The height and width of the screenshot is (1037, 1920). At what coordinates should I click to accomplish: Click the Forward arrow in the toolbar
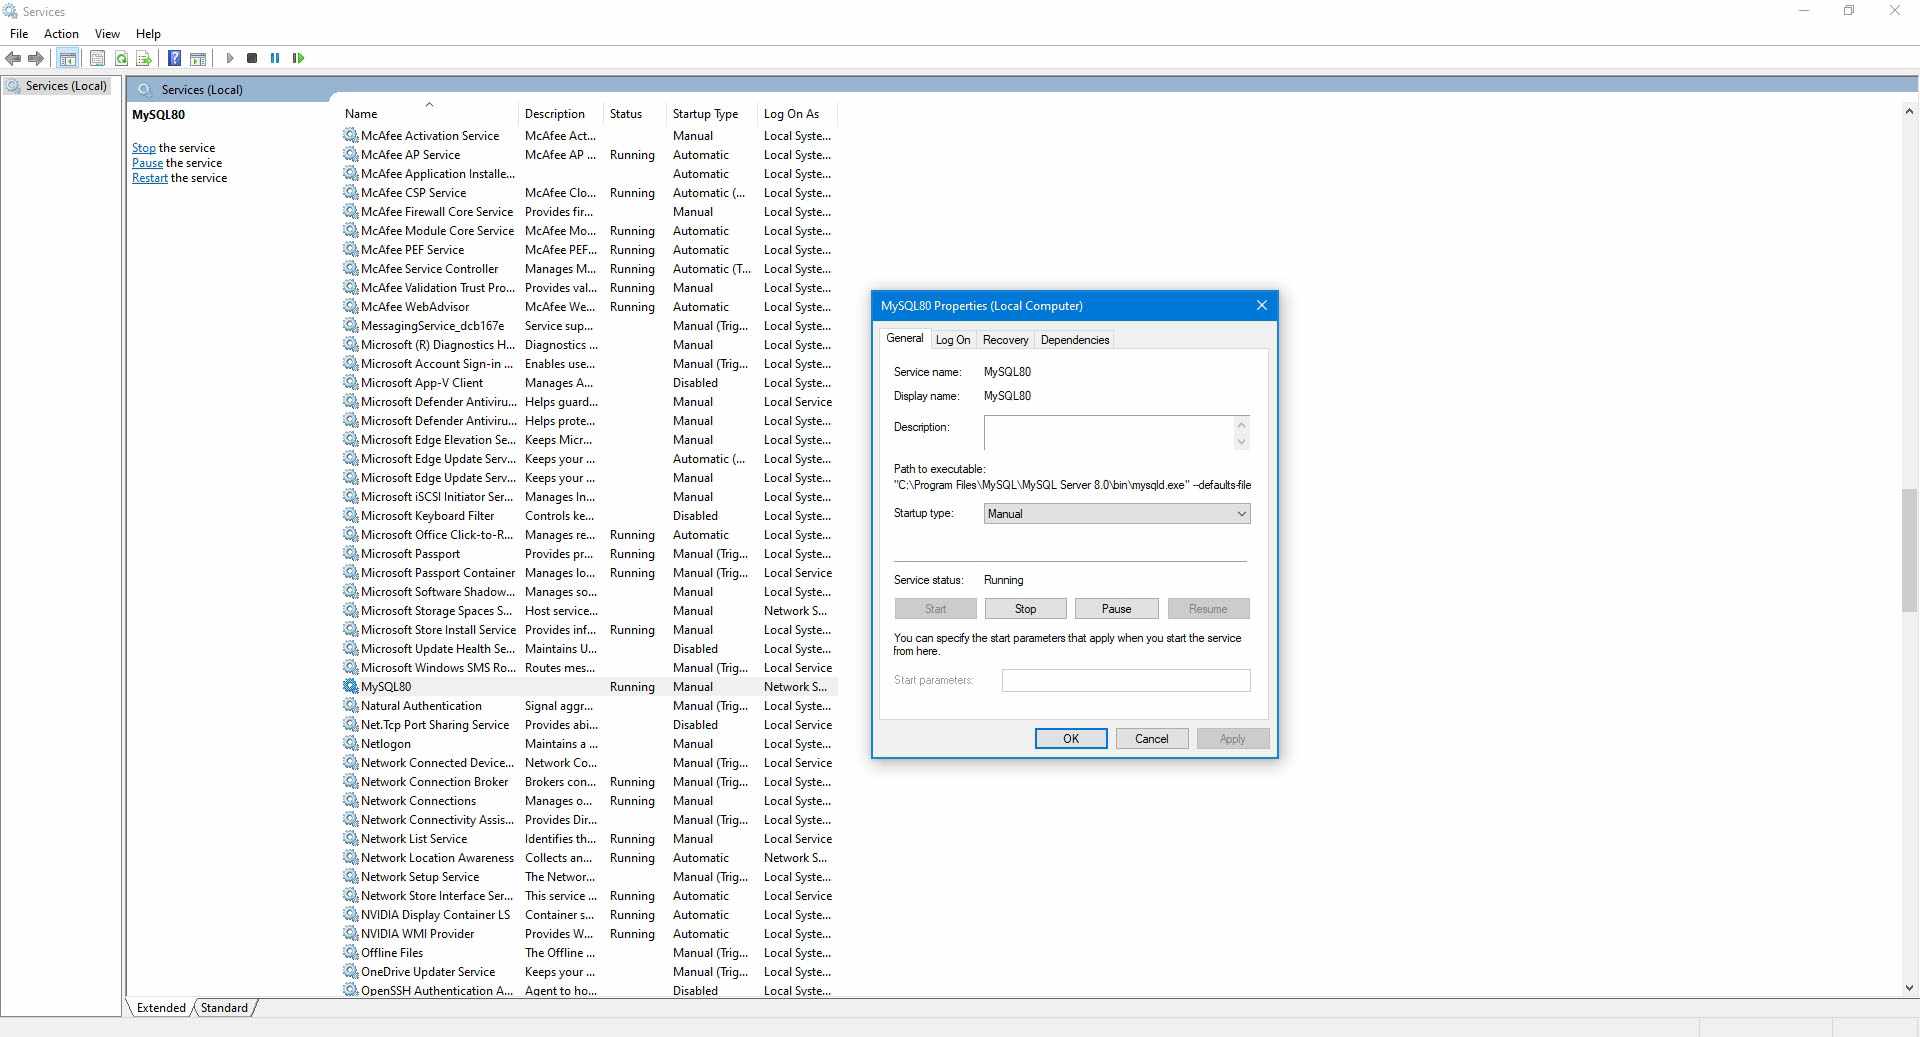coord(36,58)
